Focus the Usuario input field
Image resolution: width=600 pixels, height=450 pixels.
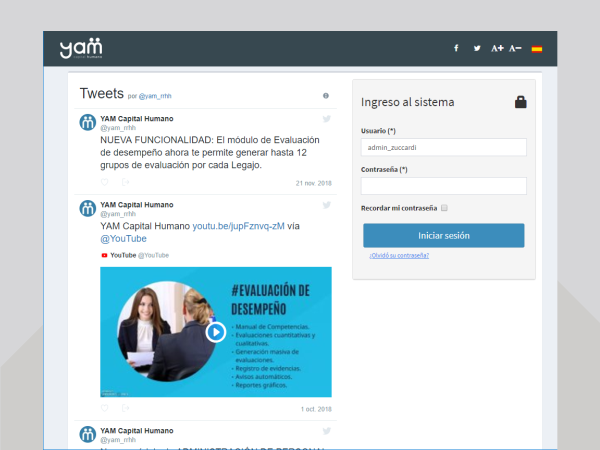click(443, 147)
